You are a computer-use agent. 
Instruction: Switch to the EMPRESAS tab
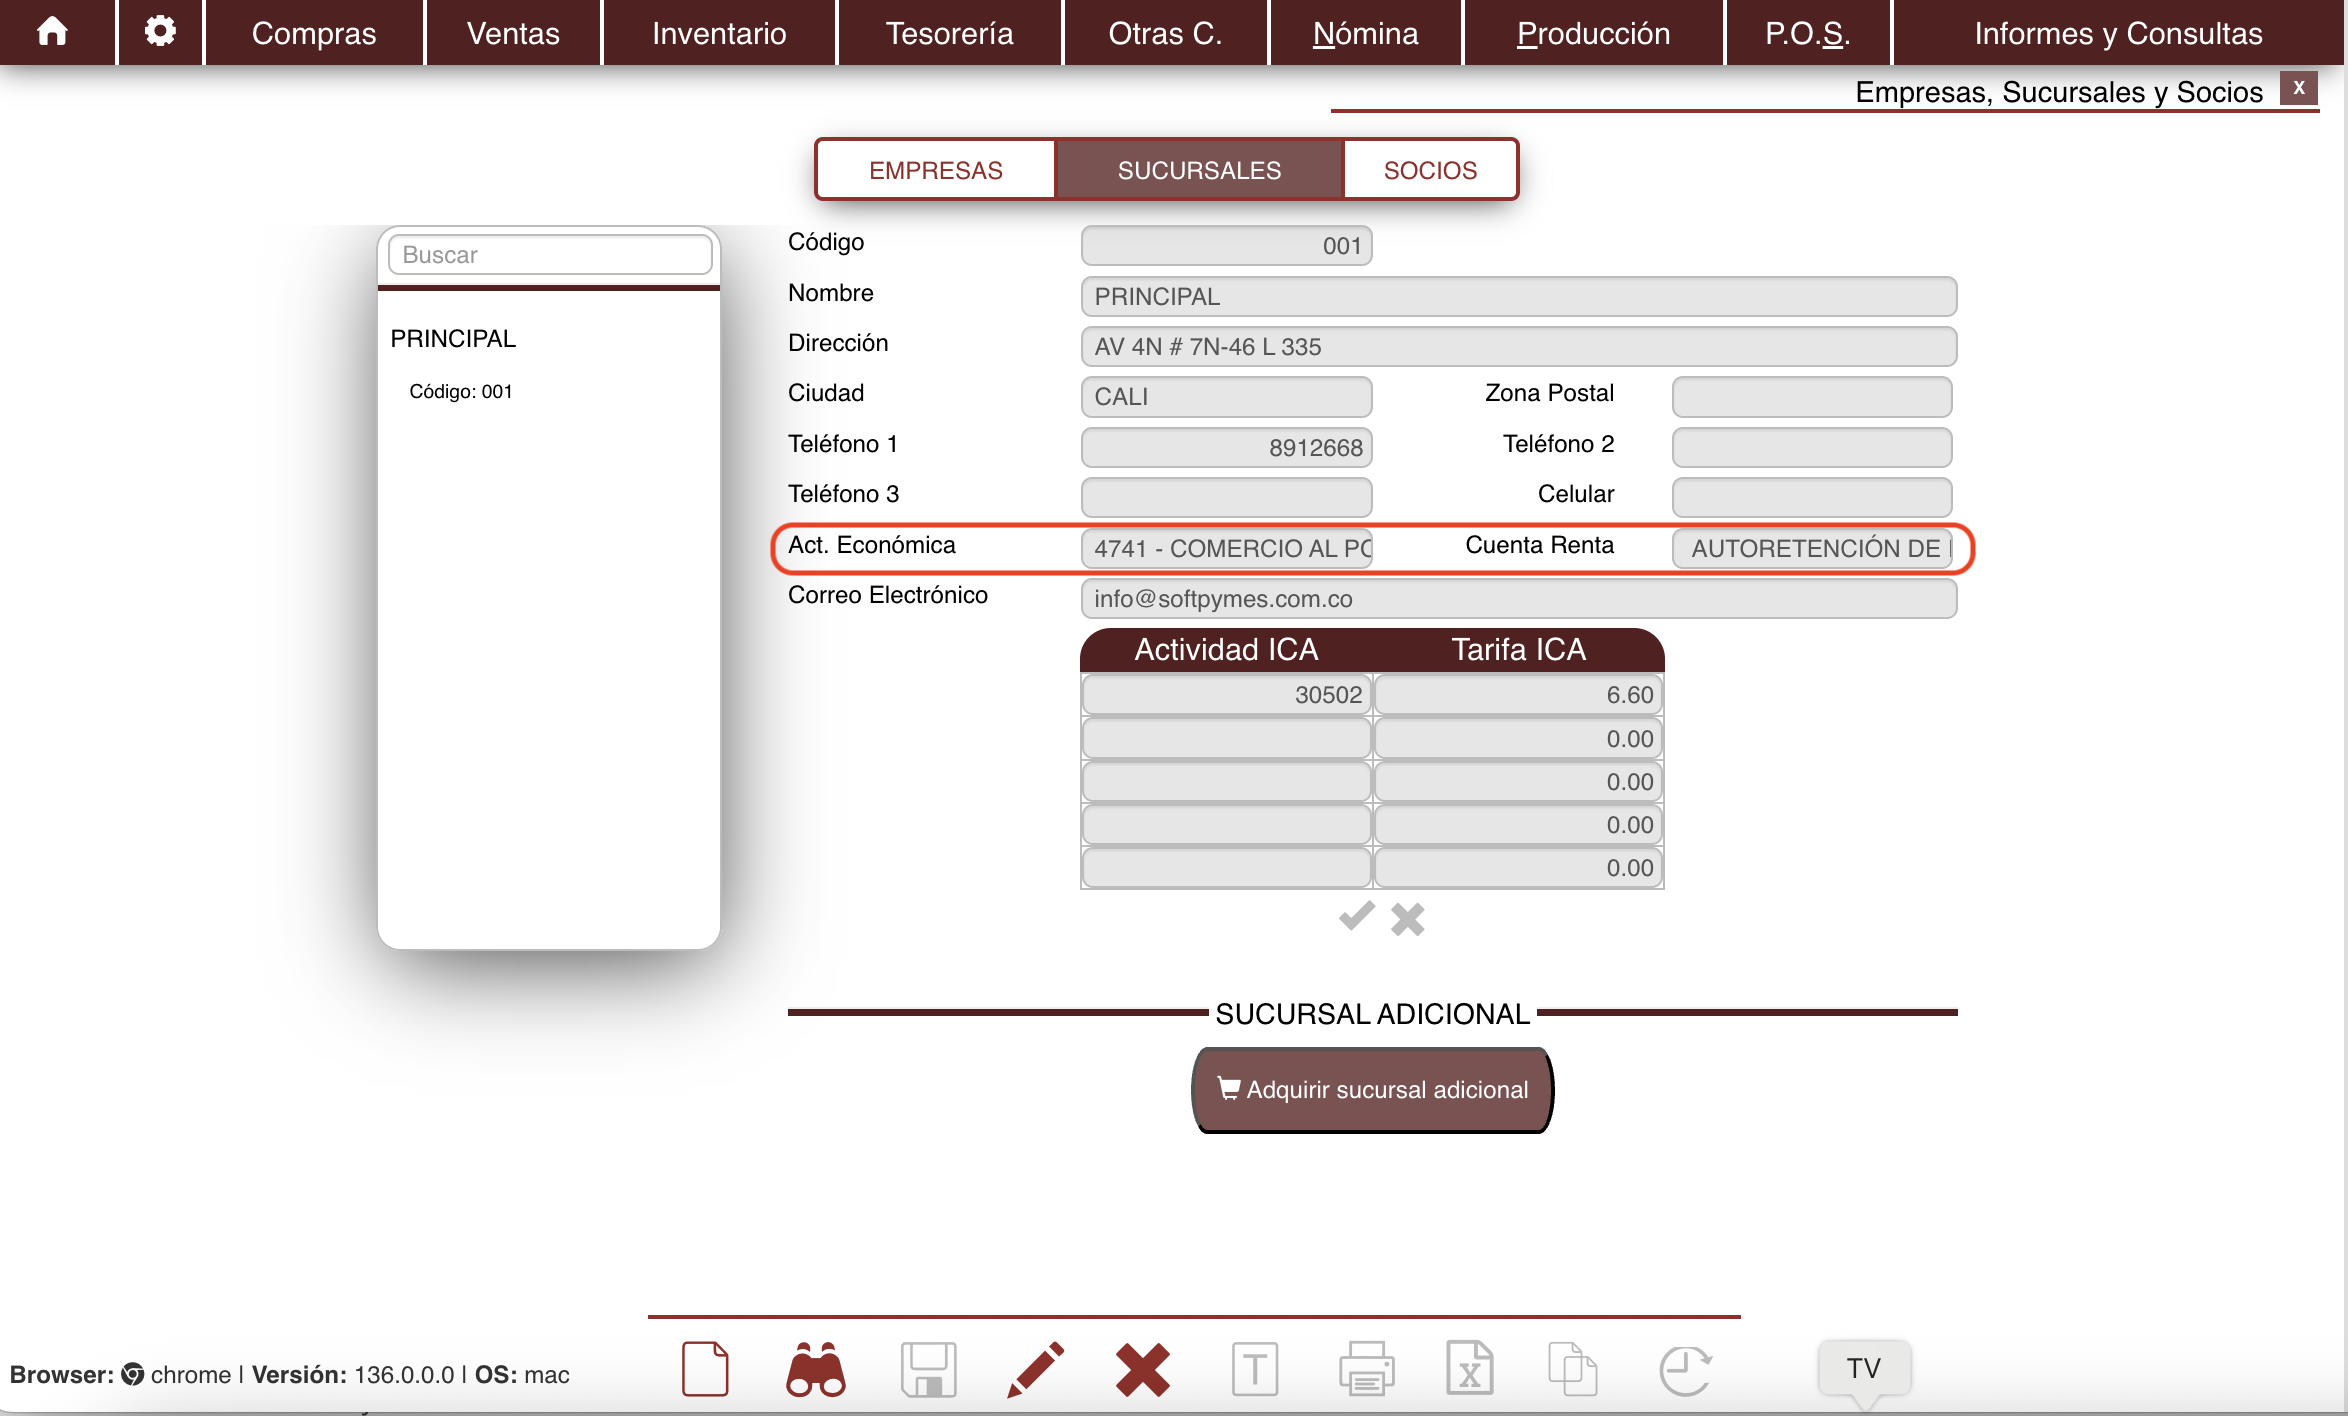point(935,170)
